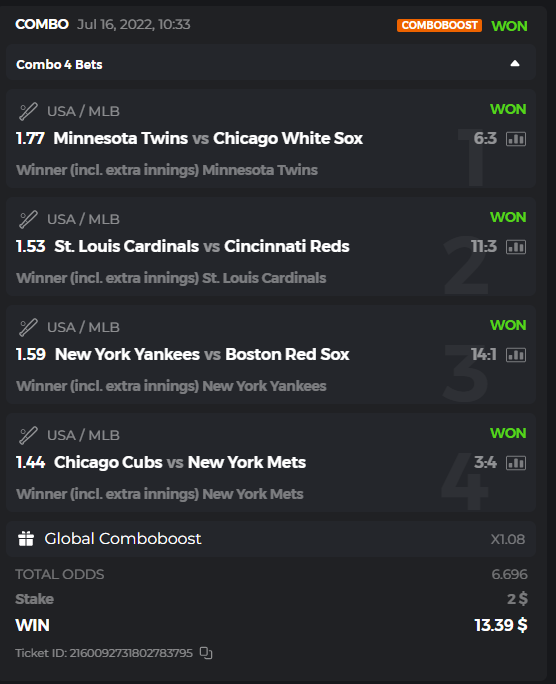Click the orange COMBOBOOST badge
The image size is (556, 684).
(x=439, y=25)
